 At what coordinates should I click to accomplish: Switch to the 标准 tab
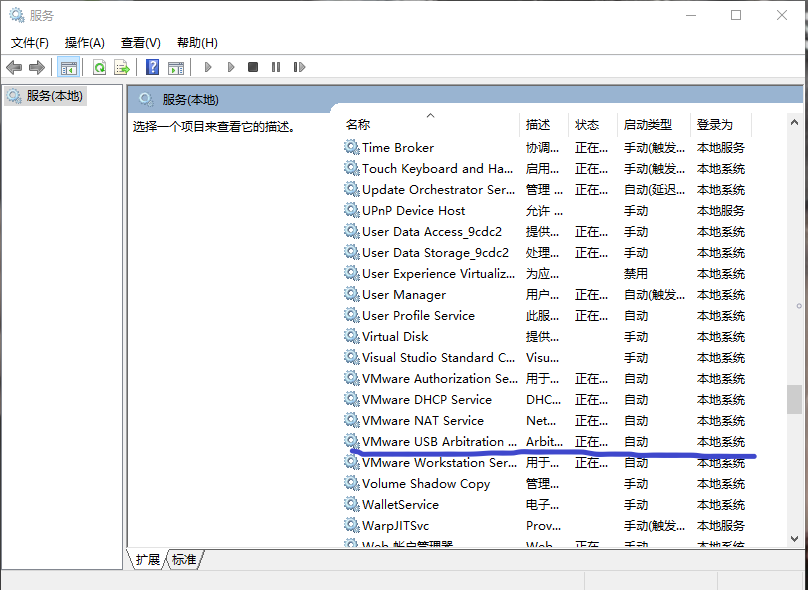pos(183,560)
